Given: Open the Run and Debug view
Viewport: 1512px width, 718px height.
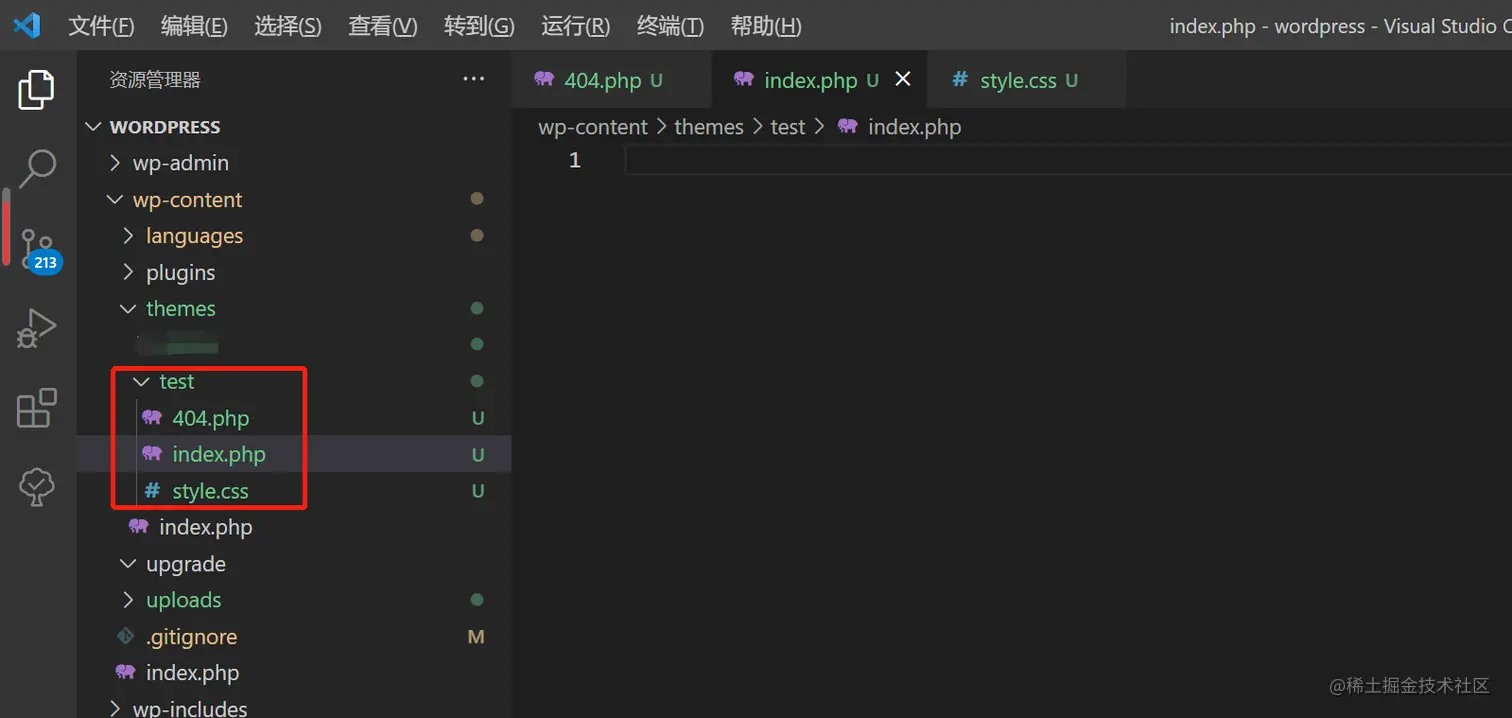Looking at the screenshot, I should pos(37,328).
